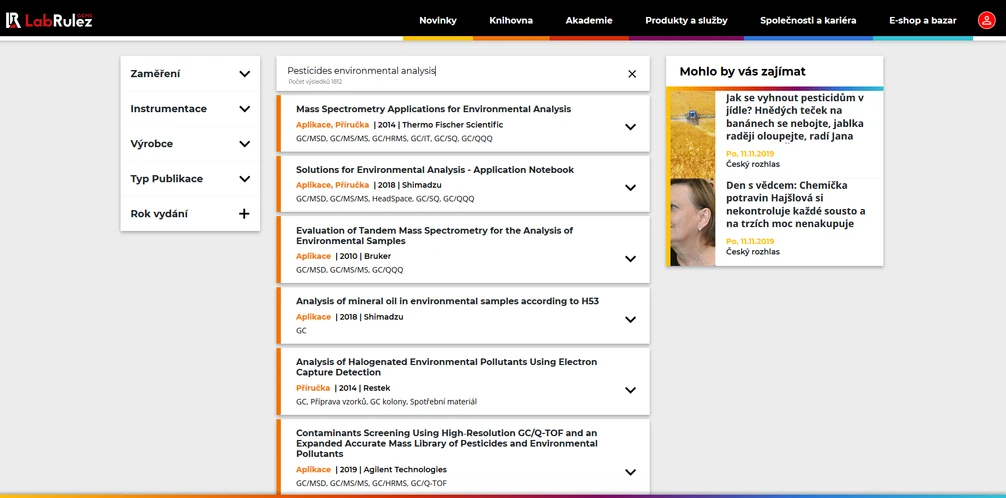Open the user profile icon

point(986,20)
